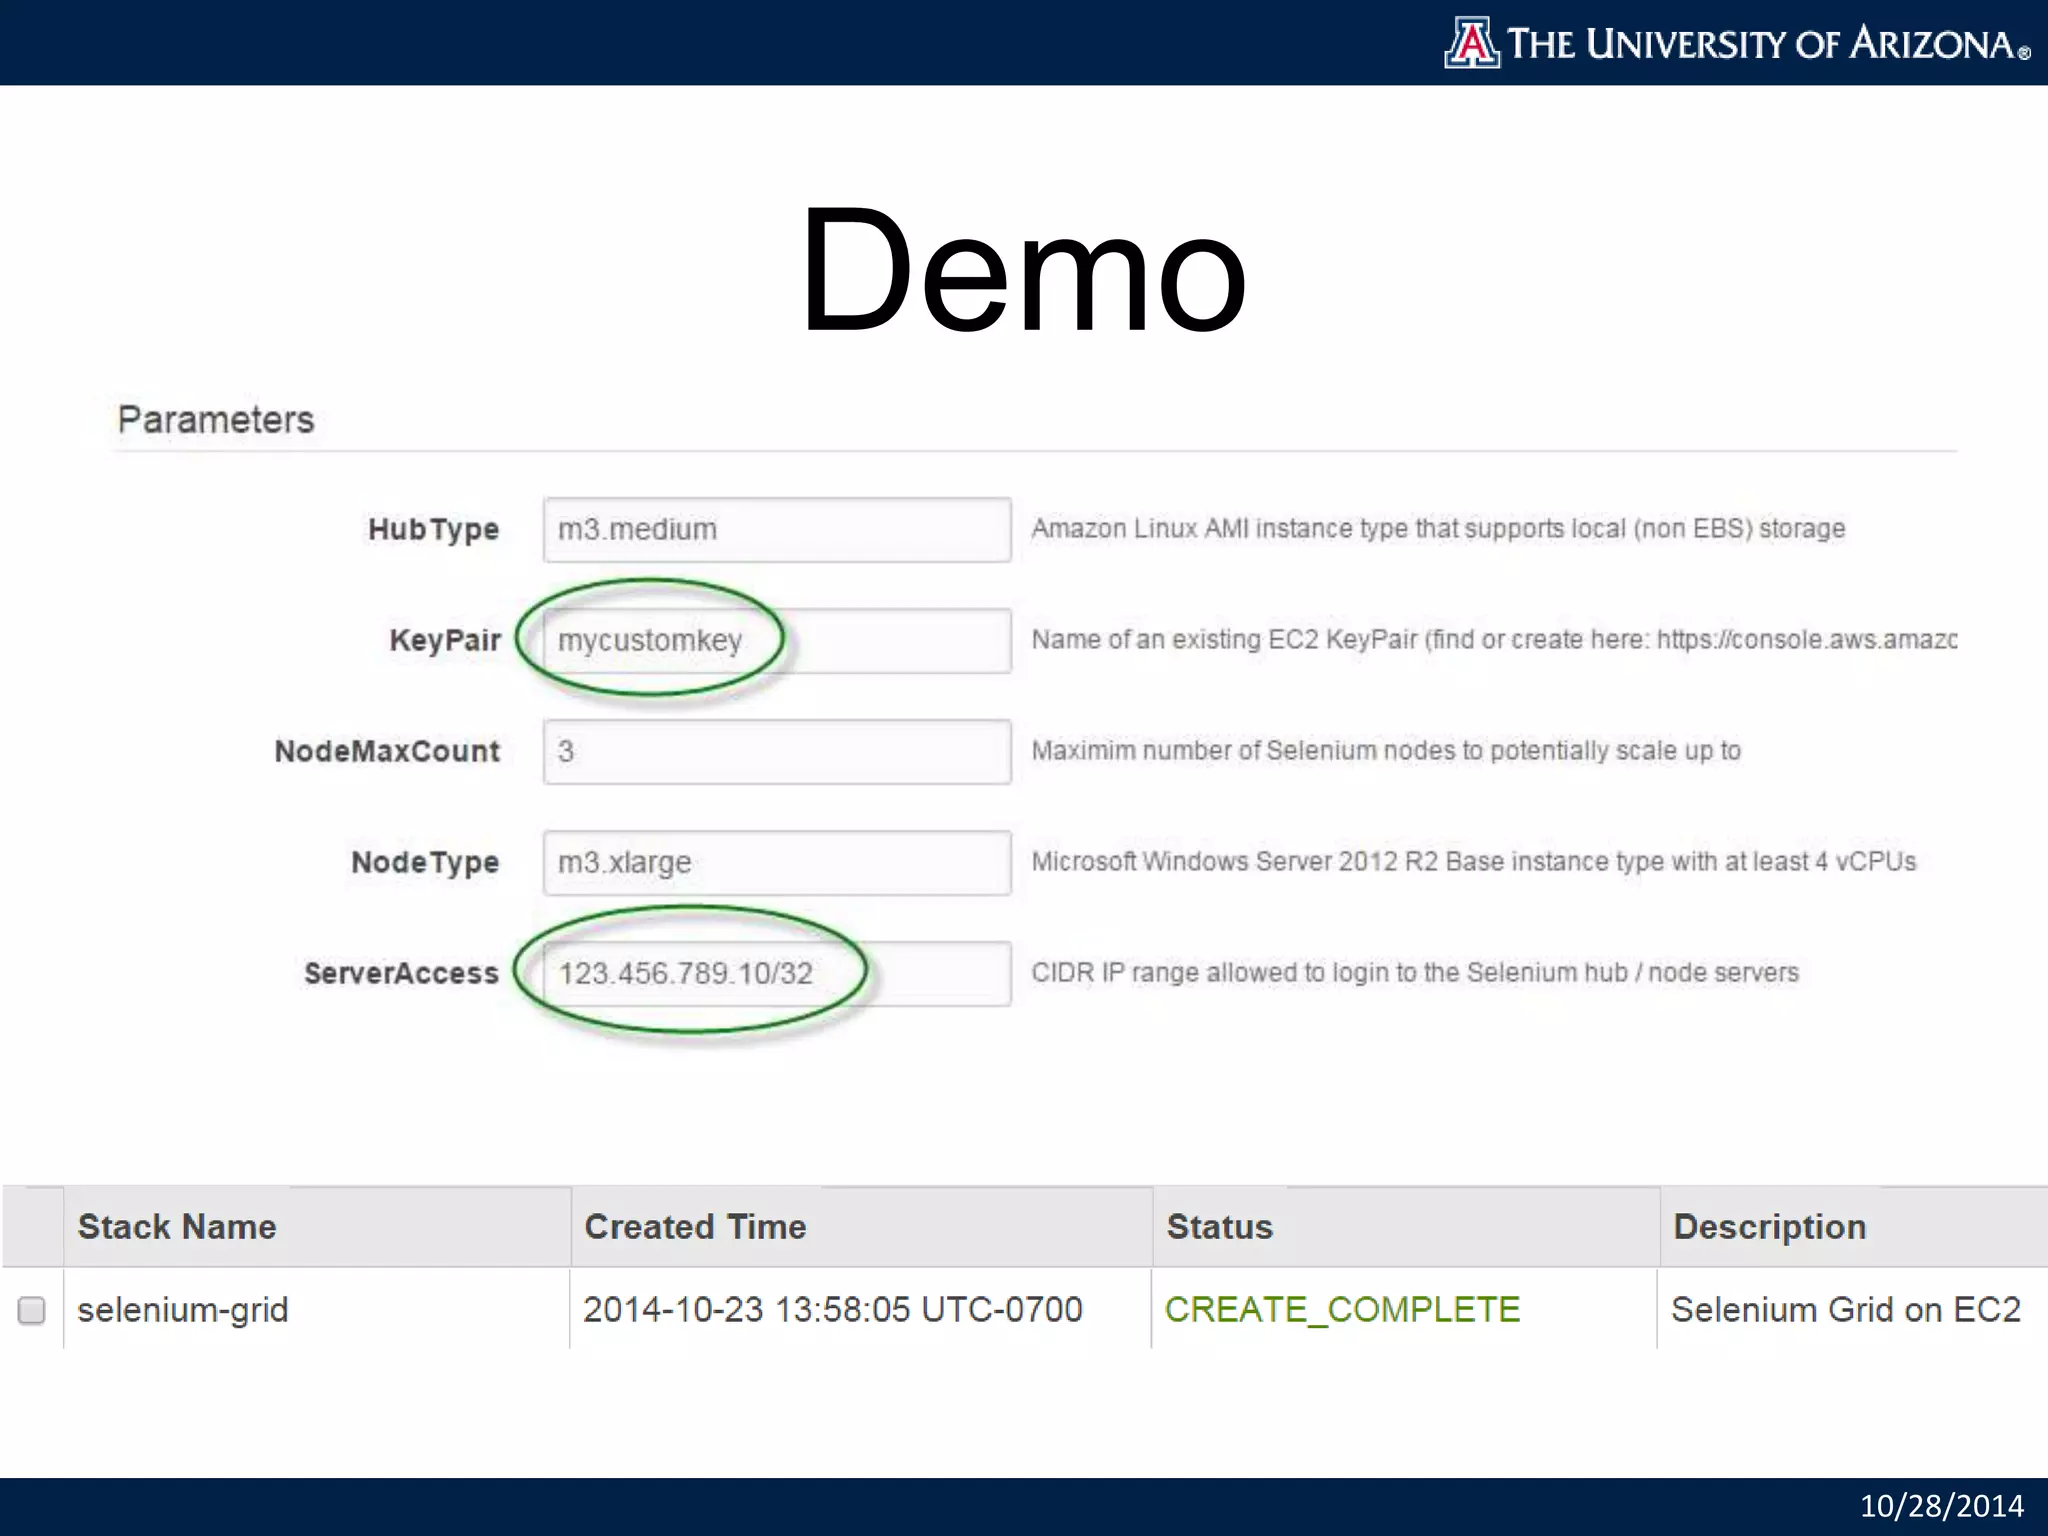Click the HubType label
The width and height of the screenshot is (2048, 1536).
coord(433,530)
